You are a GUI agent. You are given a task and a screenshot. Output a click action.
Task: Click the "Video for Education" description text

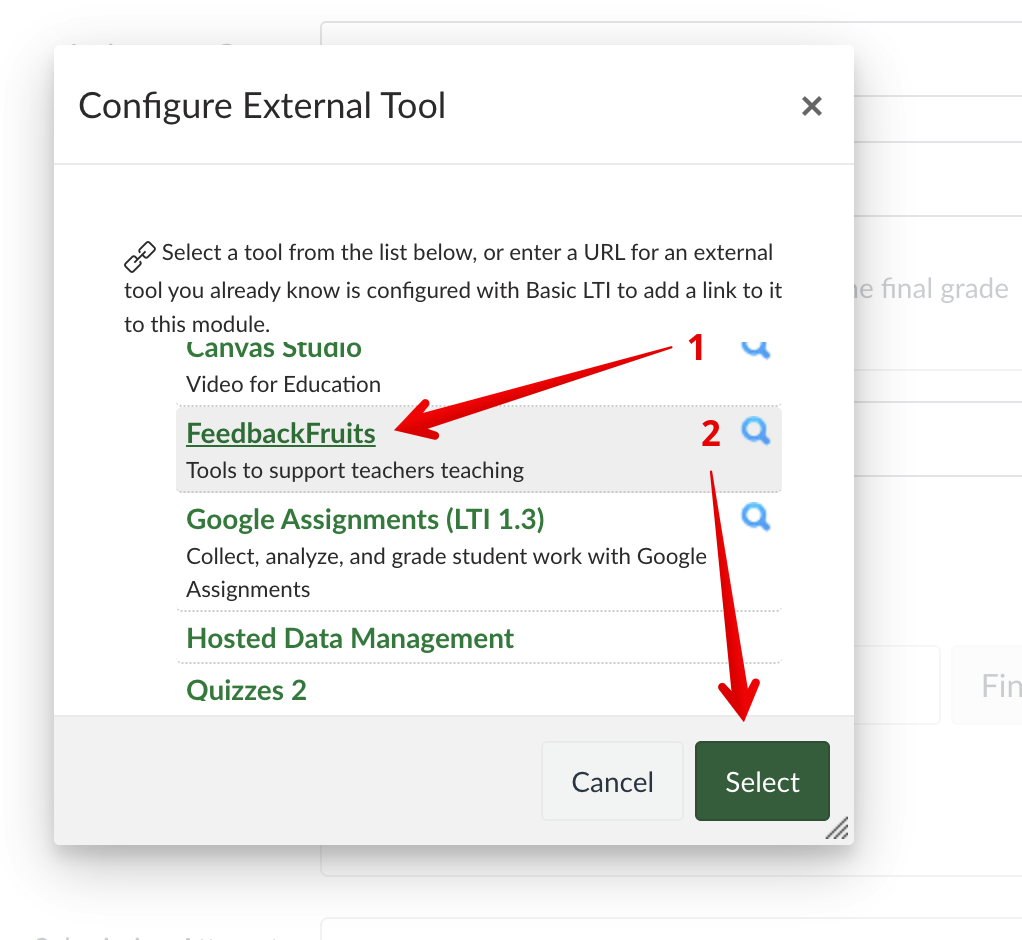[283, 384]
